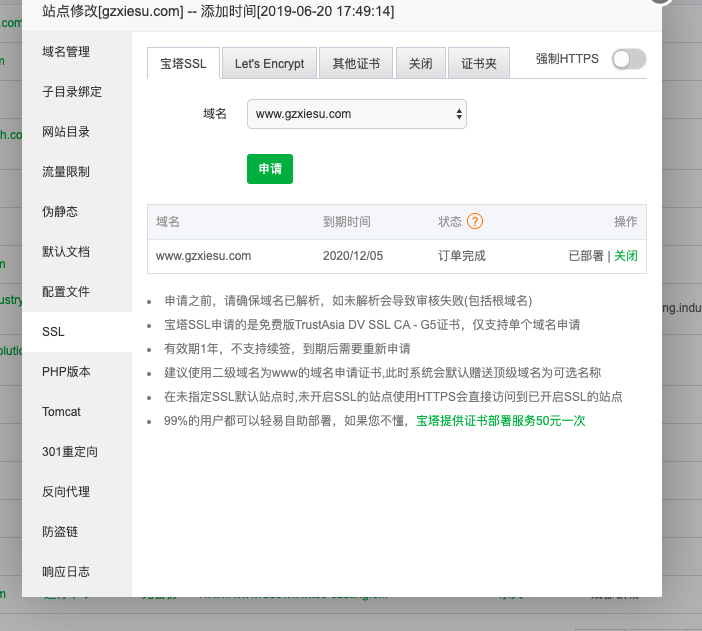
Task: Click the note 有效期1年，不支持续签
Action: pos(287,348)
